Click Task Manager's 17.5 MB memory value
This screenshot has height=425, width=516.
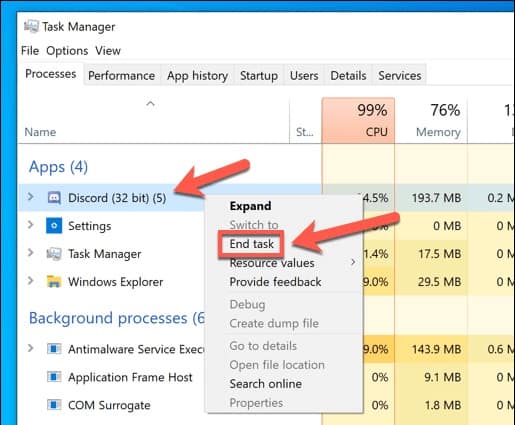(440, 254)
